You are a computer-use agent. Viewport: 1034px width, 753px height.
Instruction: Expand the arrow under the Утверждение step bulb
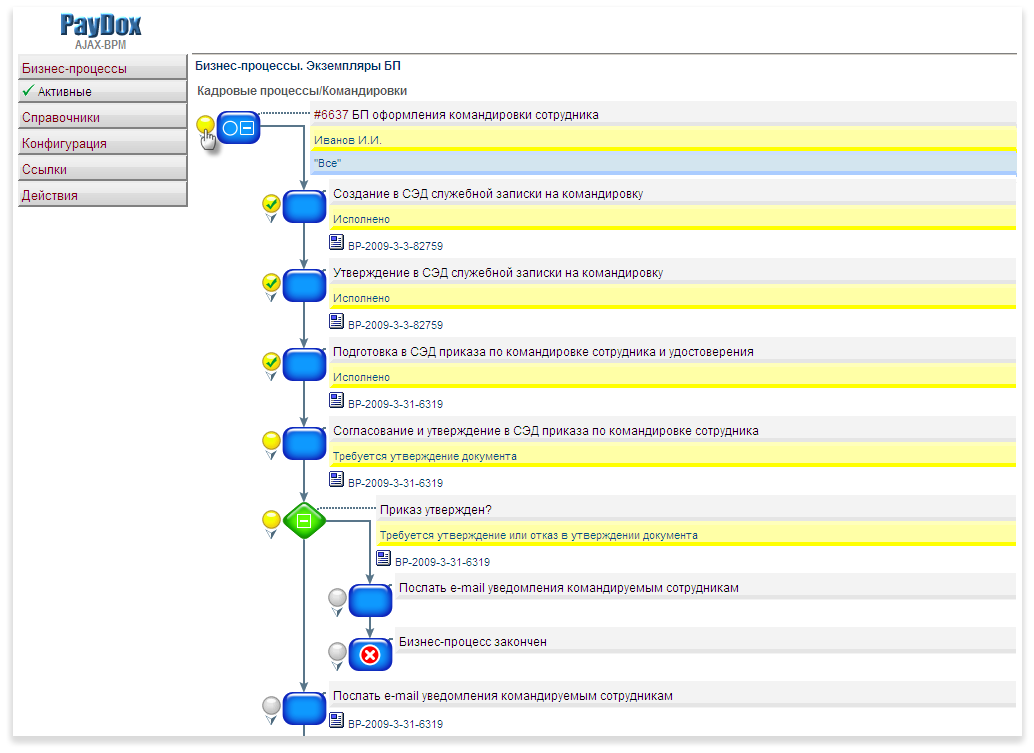click(271, 297)
